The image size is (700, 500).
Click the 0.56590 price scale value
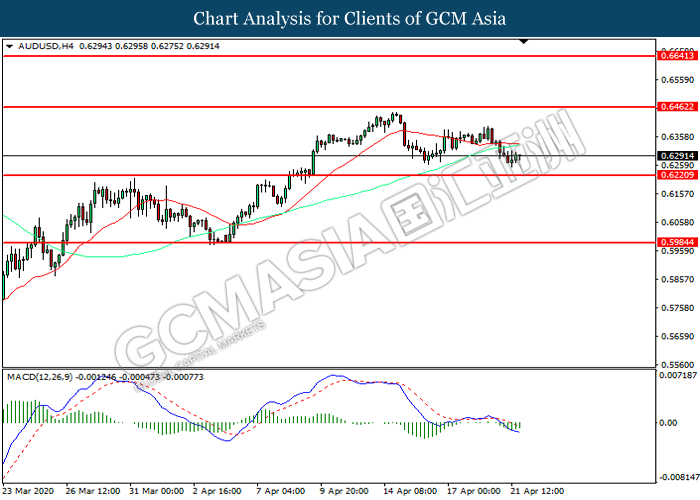(x=678, y=337)
